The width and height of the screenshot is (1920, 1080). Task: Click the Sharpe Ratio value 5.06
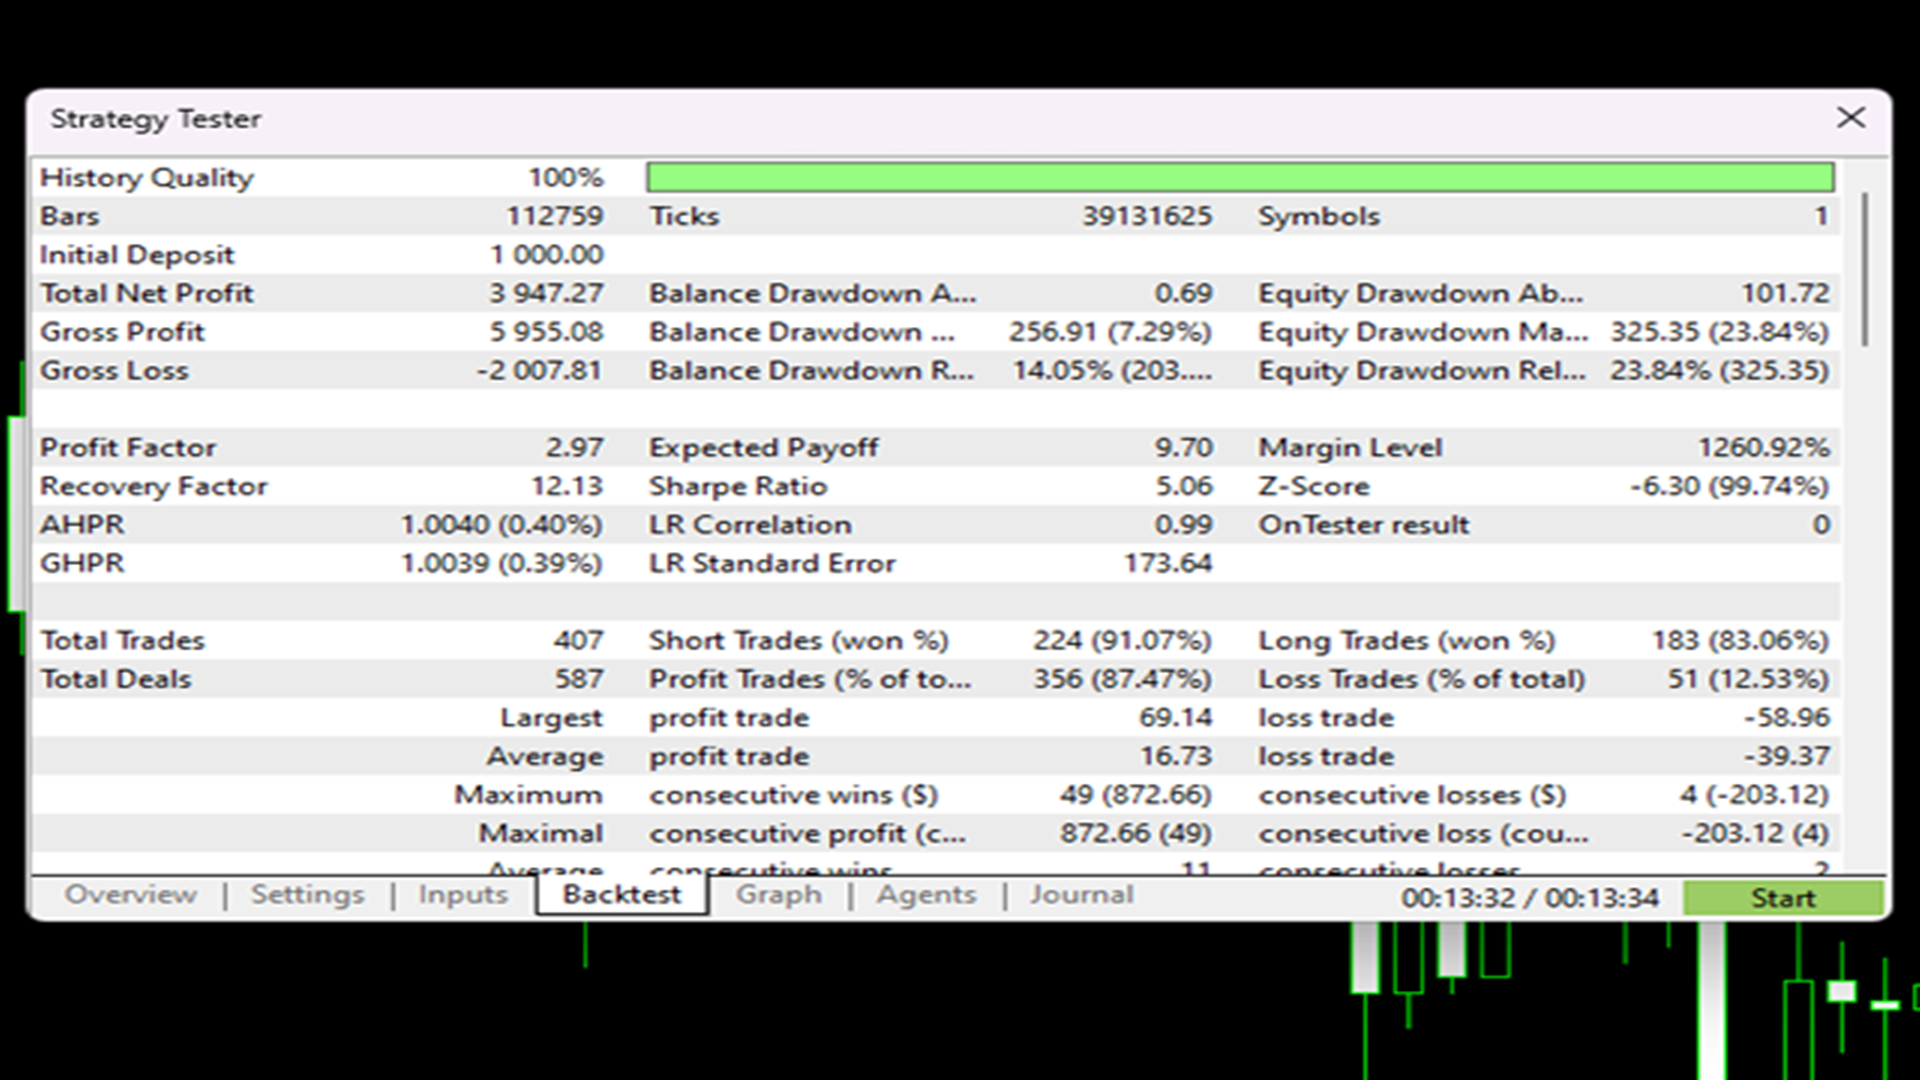pos(1184,486)
